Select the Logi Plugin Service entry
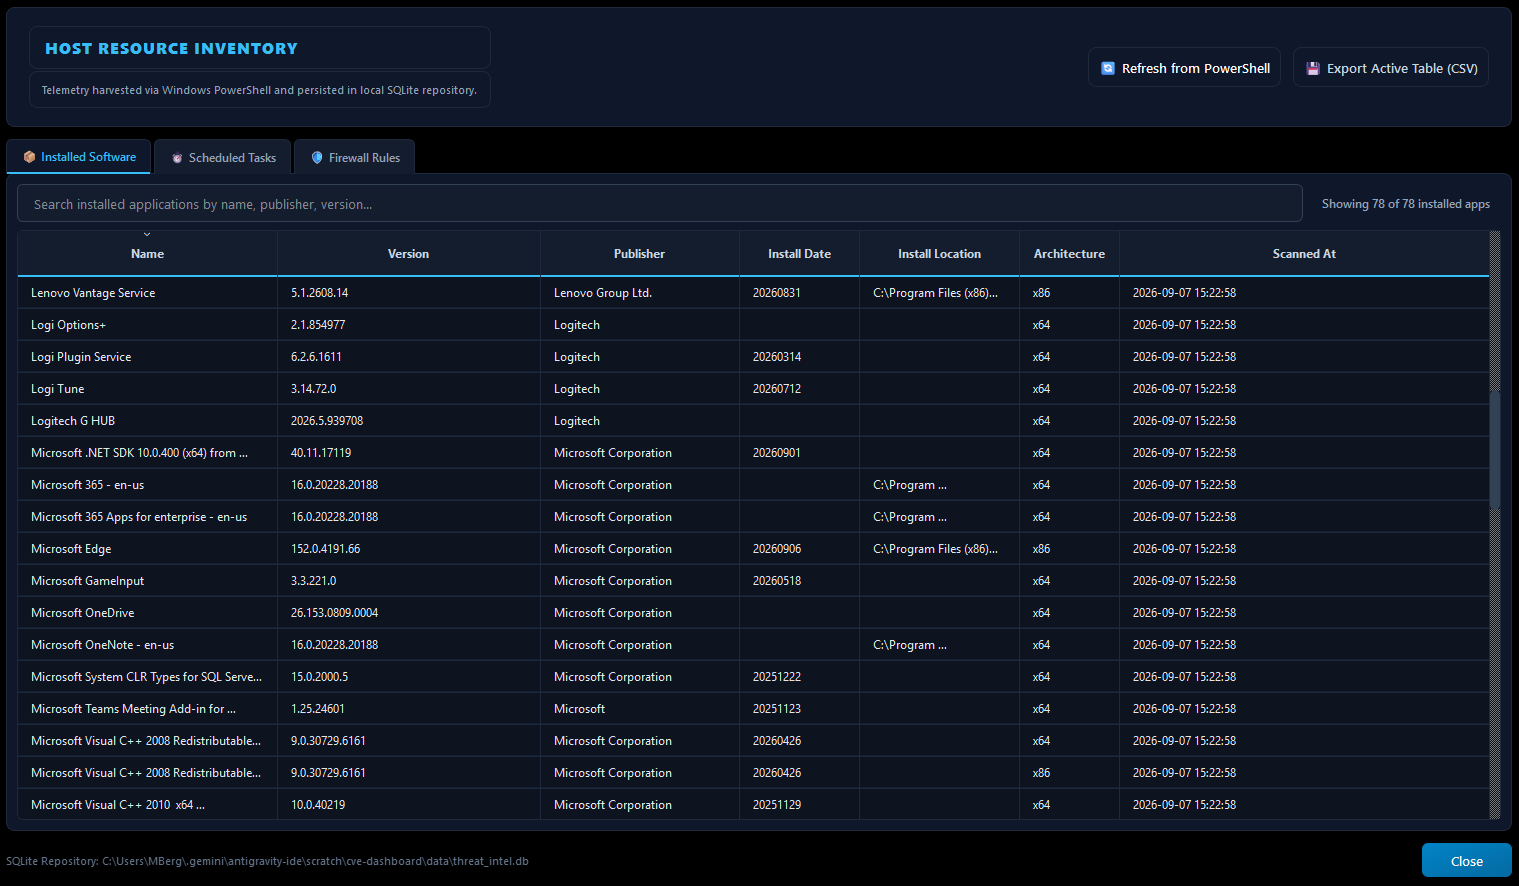Viewport: 1519px width, 886px height. coord(753,357)
